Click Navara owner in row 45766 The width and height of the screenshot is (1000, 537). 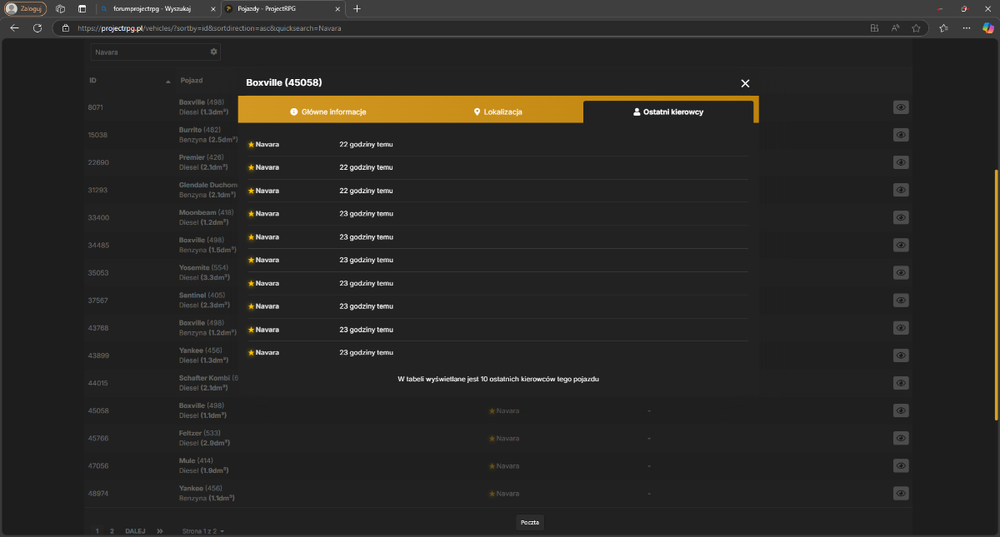[x=504, y=438]
